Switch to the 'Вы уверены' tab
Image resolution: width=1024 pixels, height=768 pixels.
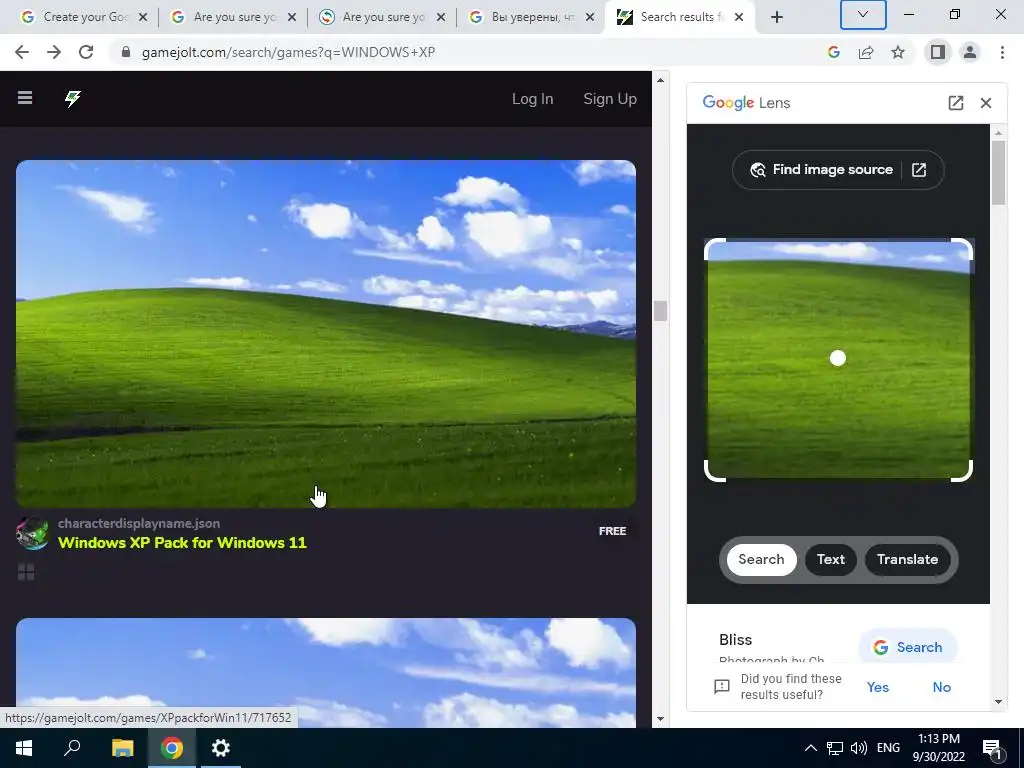click(x=531, y=17)
